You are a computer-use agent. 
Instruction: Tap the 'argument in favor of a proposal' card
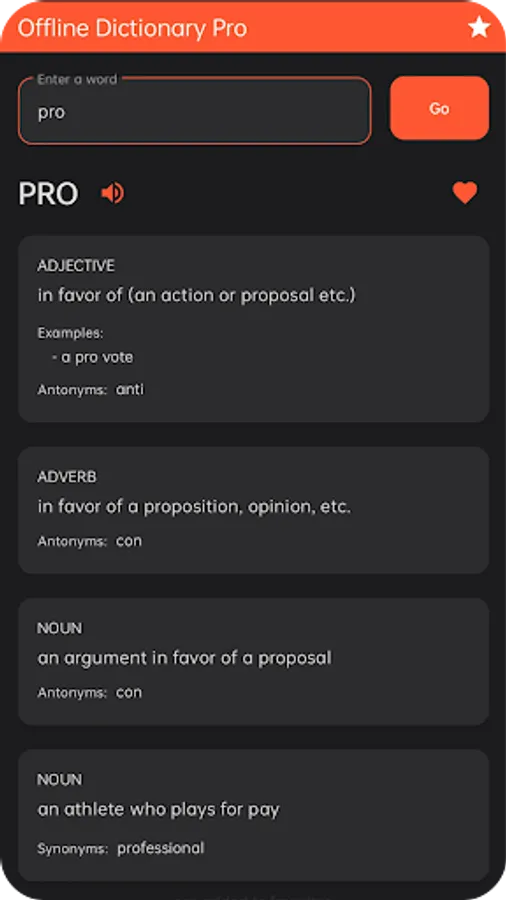point(254,662)
